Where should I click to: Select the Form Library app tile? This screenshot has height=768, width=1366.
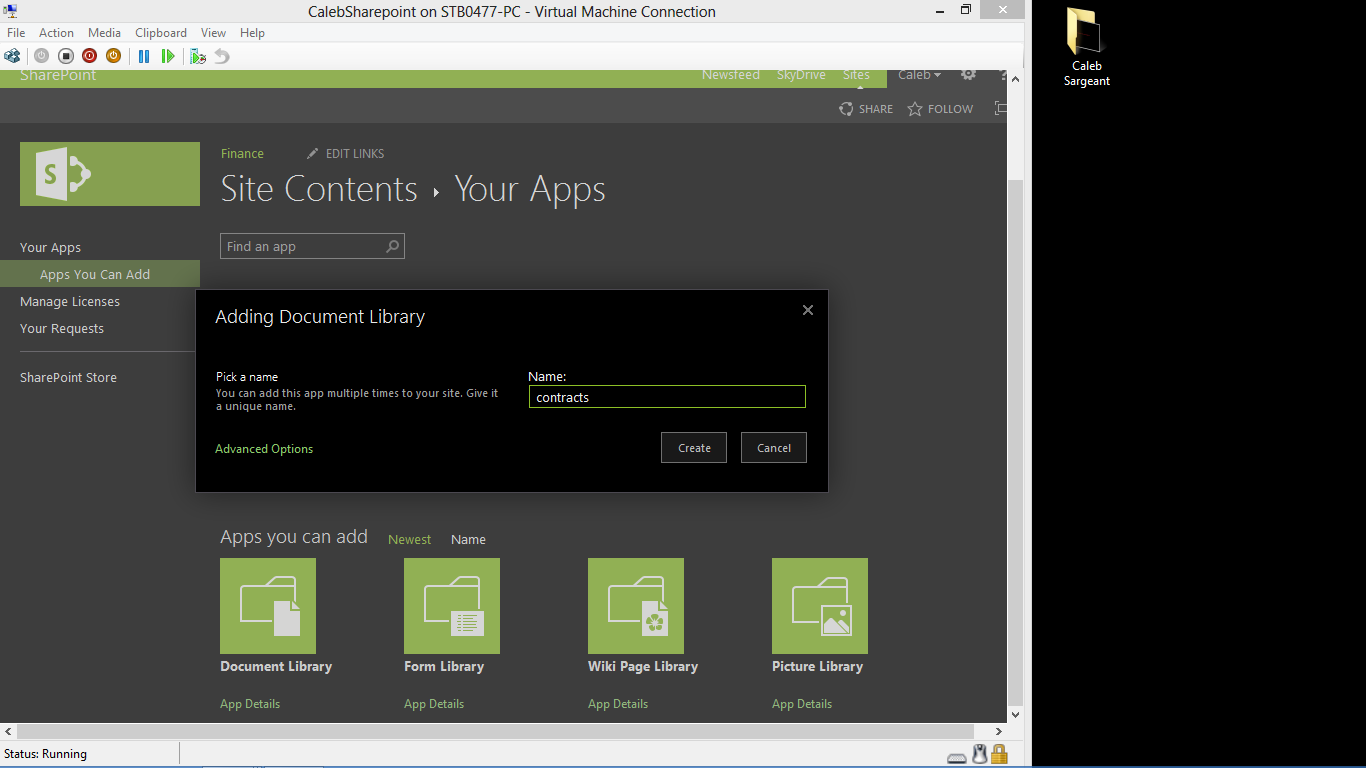click(452, 606)
